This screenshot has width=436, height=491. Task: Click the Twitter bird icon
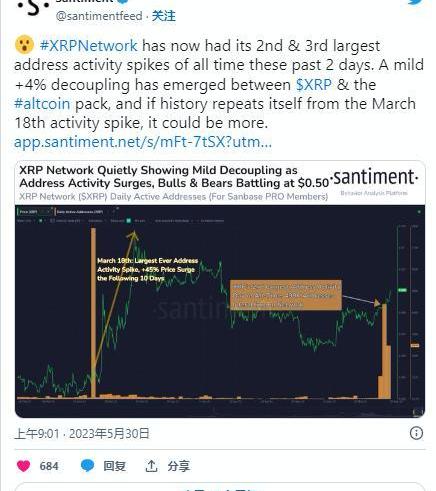pyautogui.click(x=416, y=2)
